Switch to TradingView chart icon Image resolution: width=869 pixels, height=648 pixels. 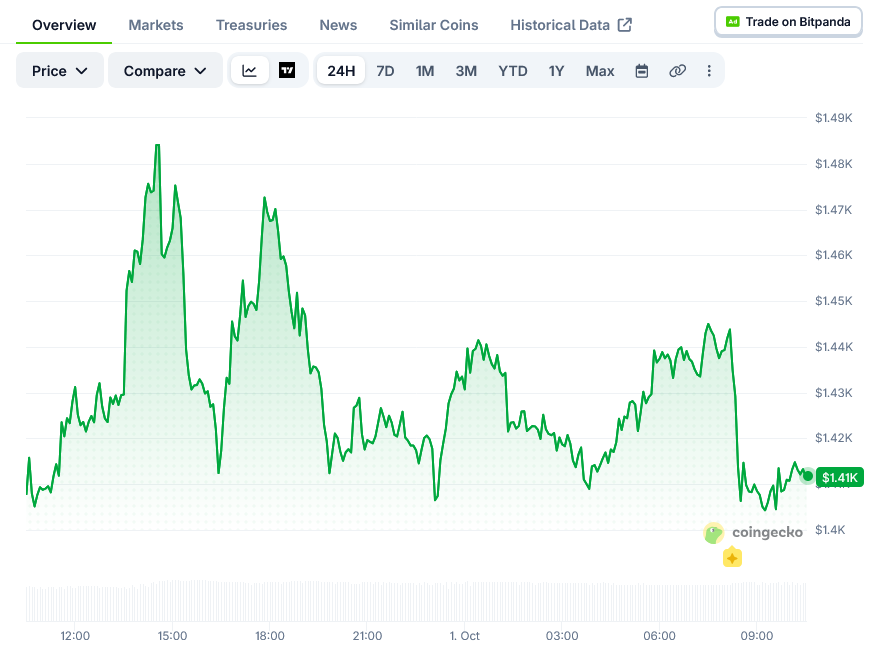287,70
